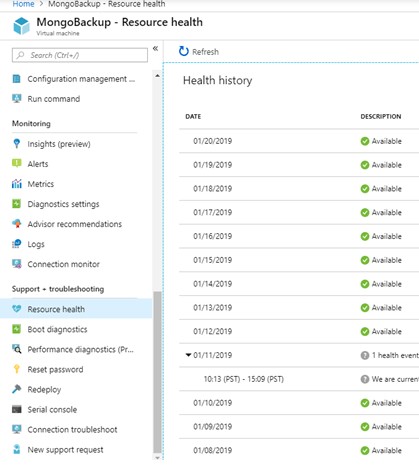Click the 10:13 (PST) - 15:09 (PST) time range

pos(244,379)
